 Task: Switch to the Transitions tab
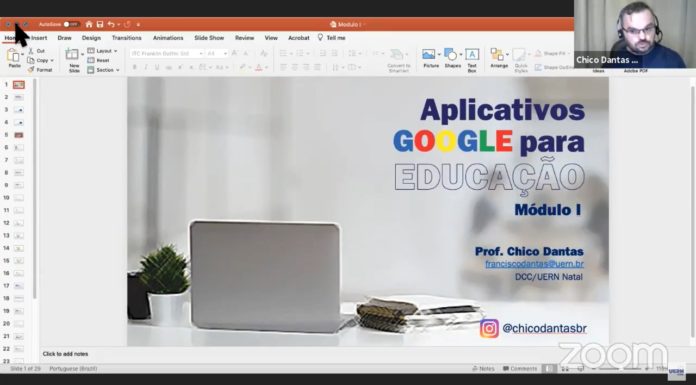pos(127,38)
